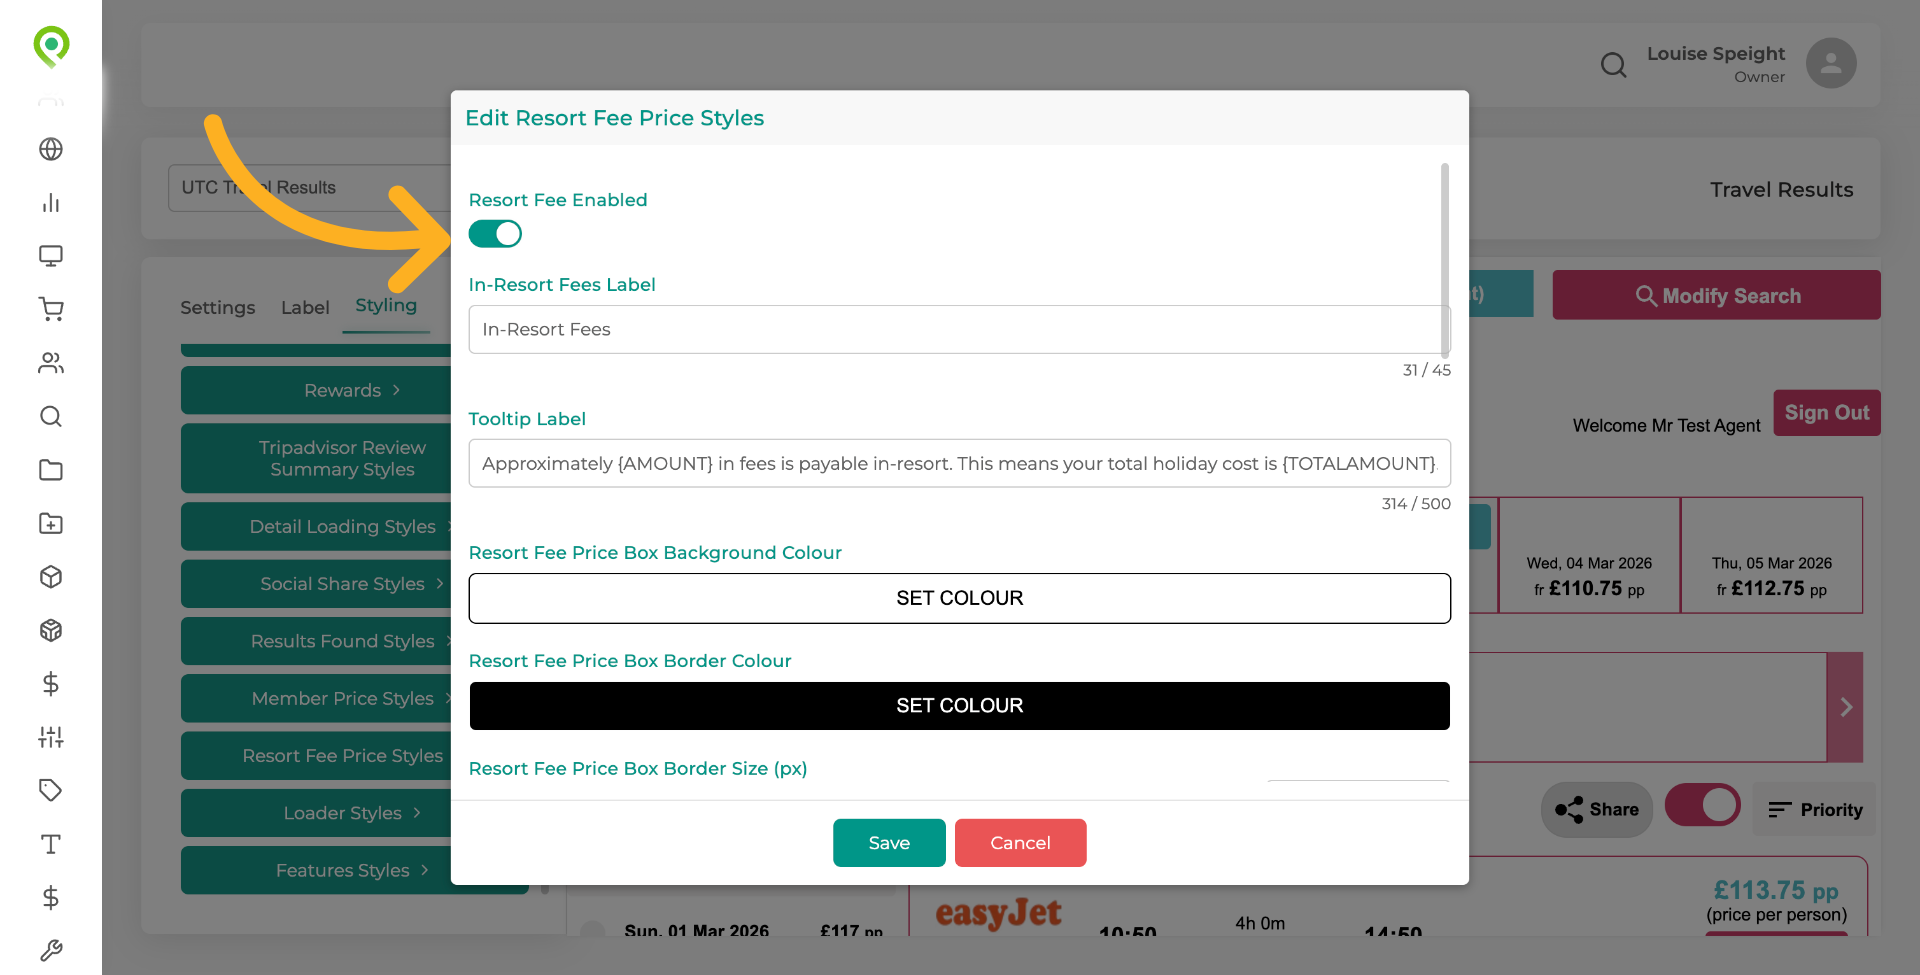Open the wrench tools icon in sidebar
Image resolution: width=1920 pixels, height=975 pixels.
tap(51, 950)
